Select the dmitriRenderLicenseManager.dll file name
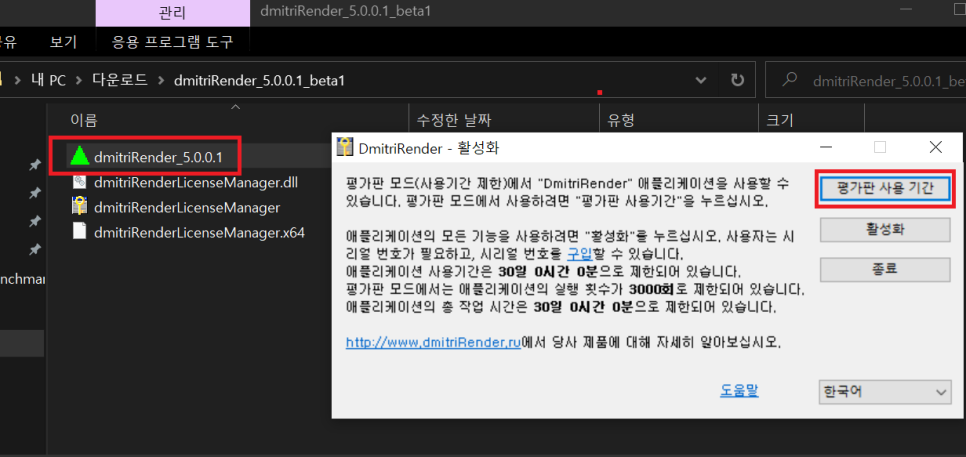The height and width of the screenshot is (457, 966). click(196, 182)
